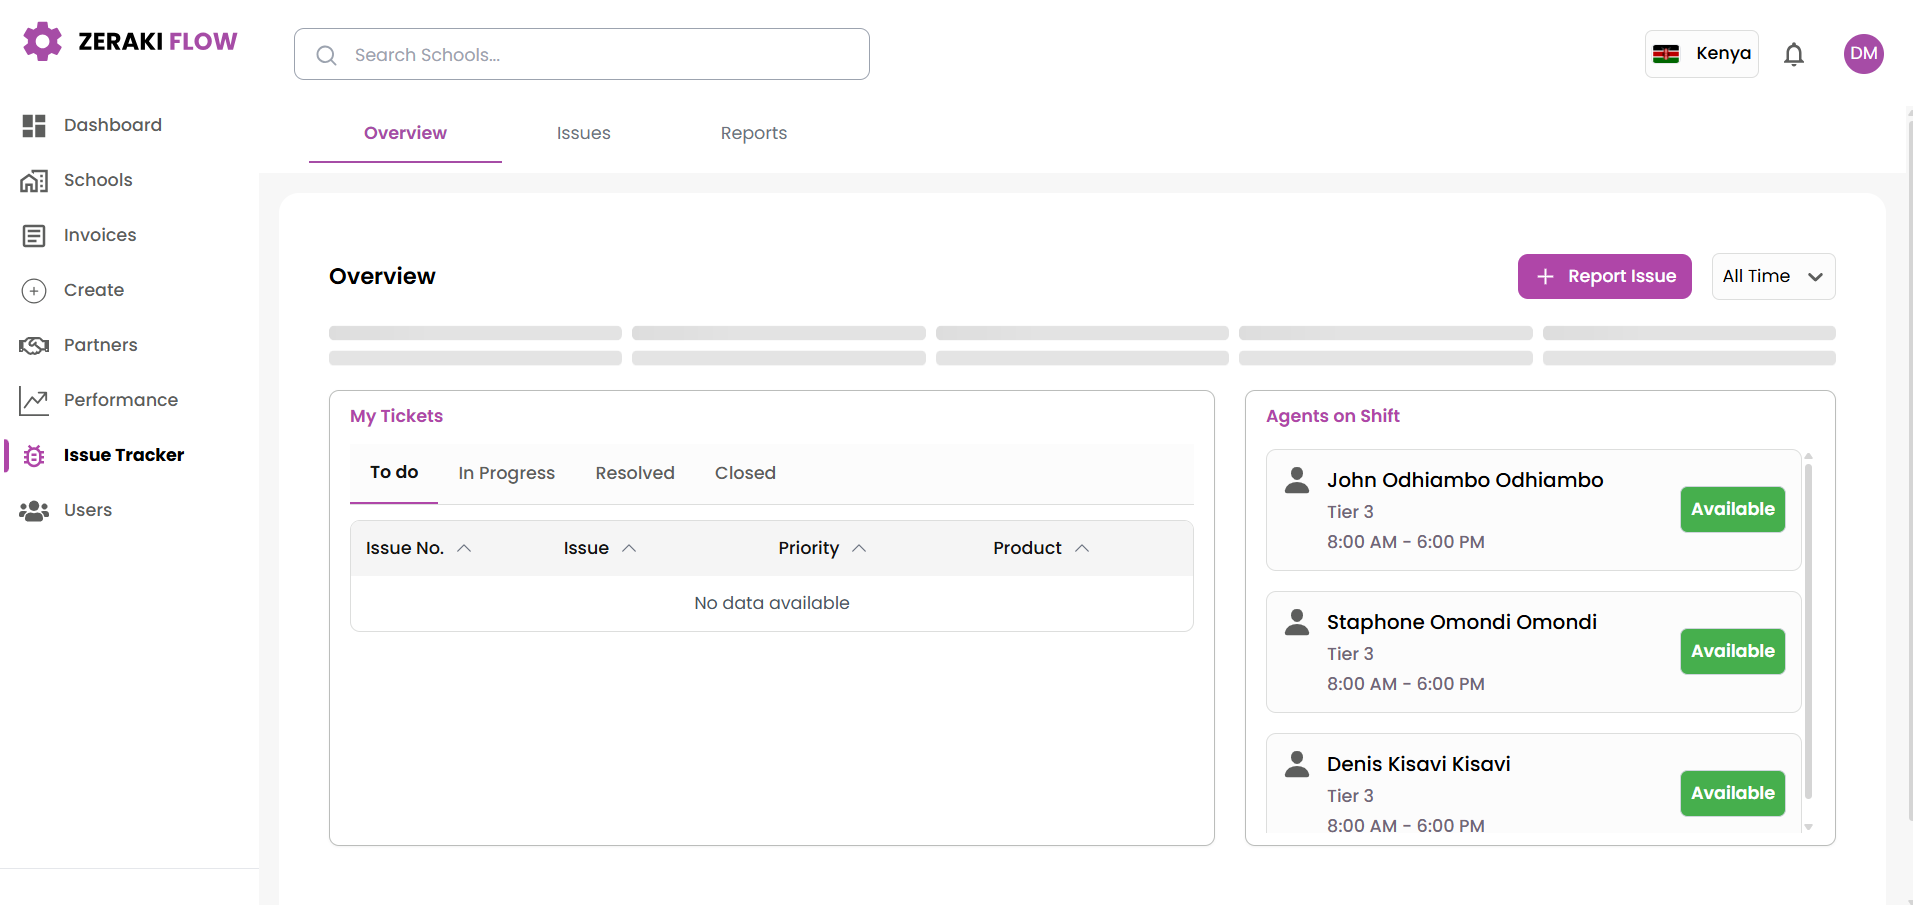Click the Issue Tracker bug icon
This screenshot has height=905, width=1913.
pos(34,455)
